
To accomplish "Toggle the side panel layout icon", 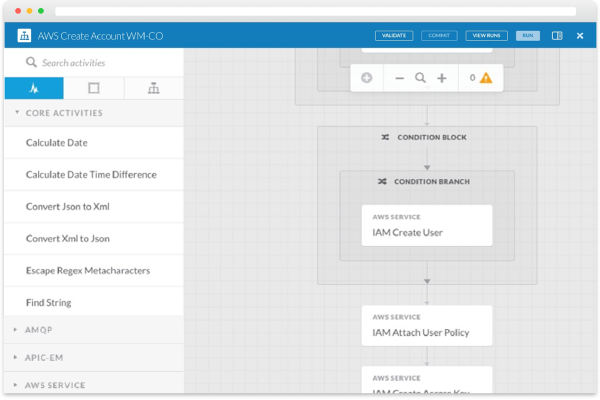I will click(557, 36).
